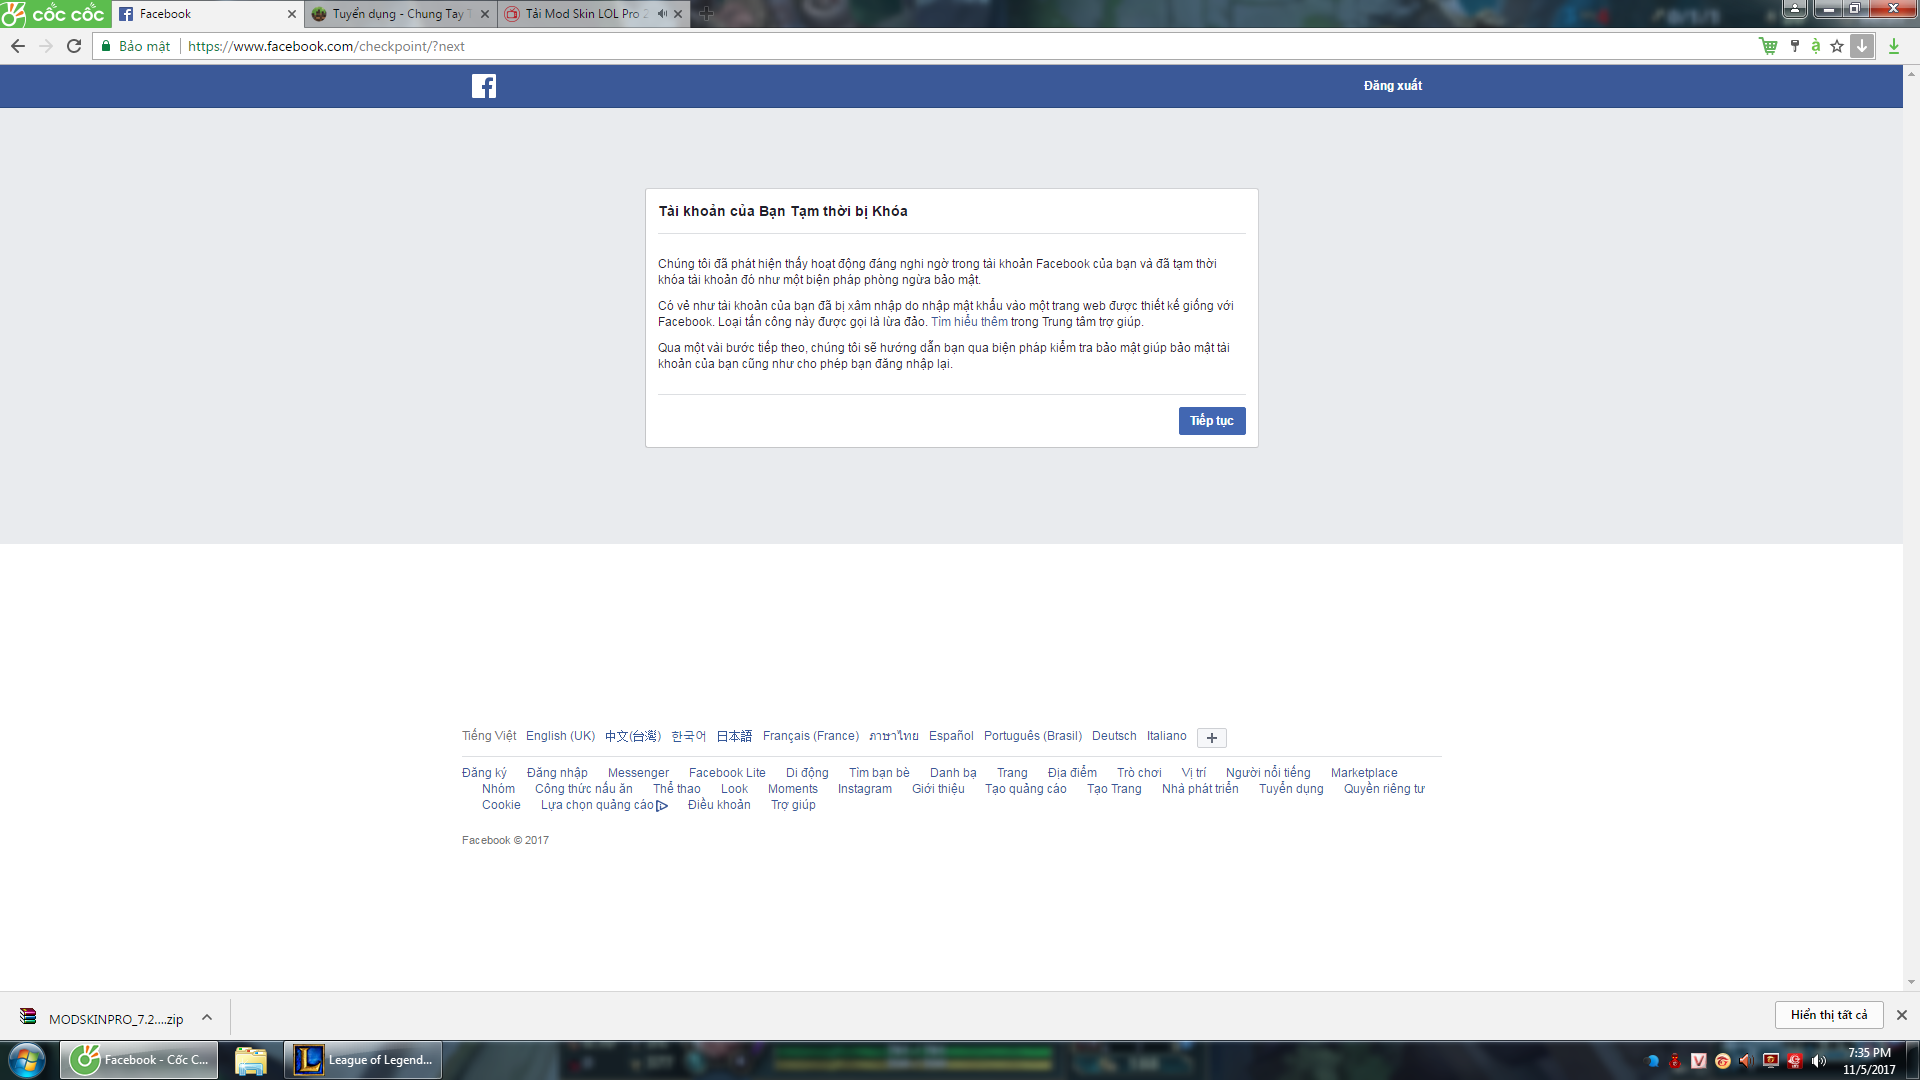Screen dimensions: 1920x1080
Task: Click the Facebook logo in header
Action: 484,86
